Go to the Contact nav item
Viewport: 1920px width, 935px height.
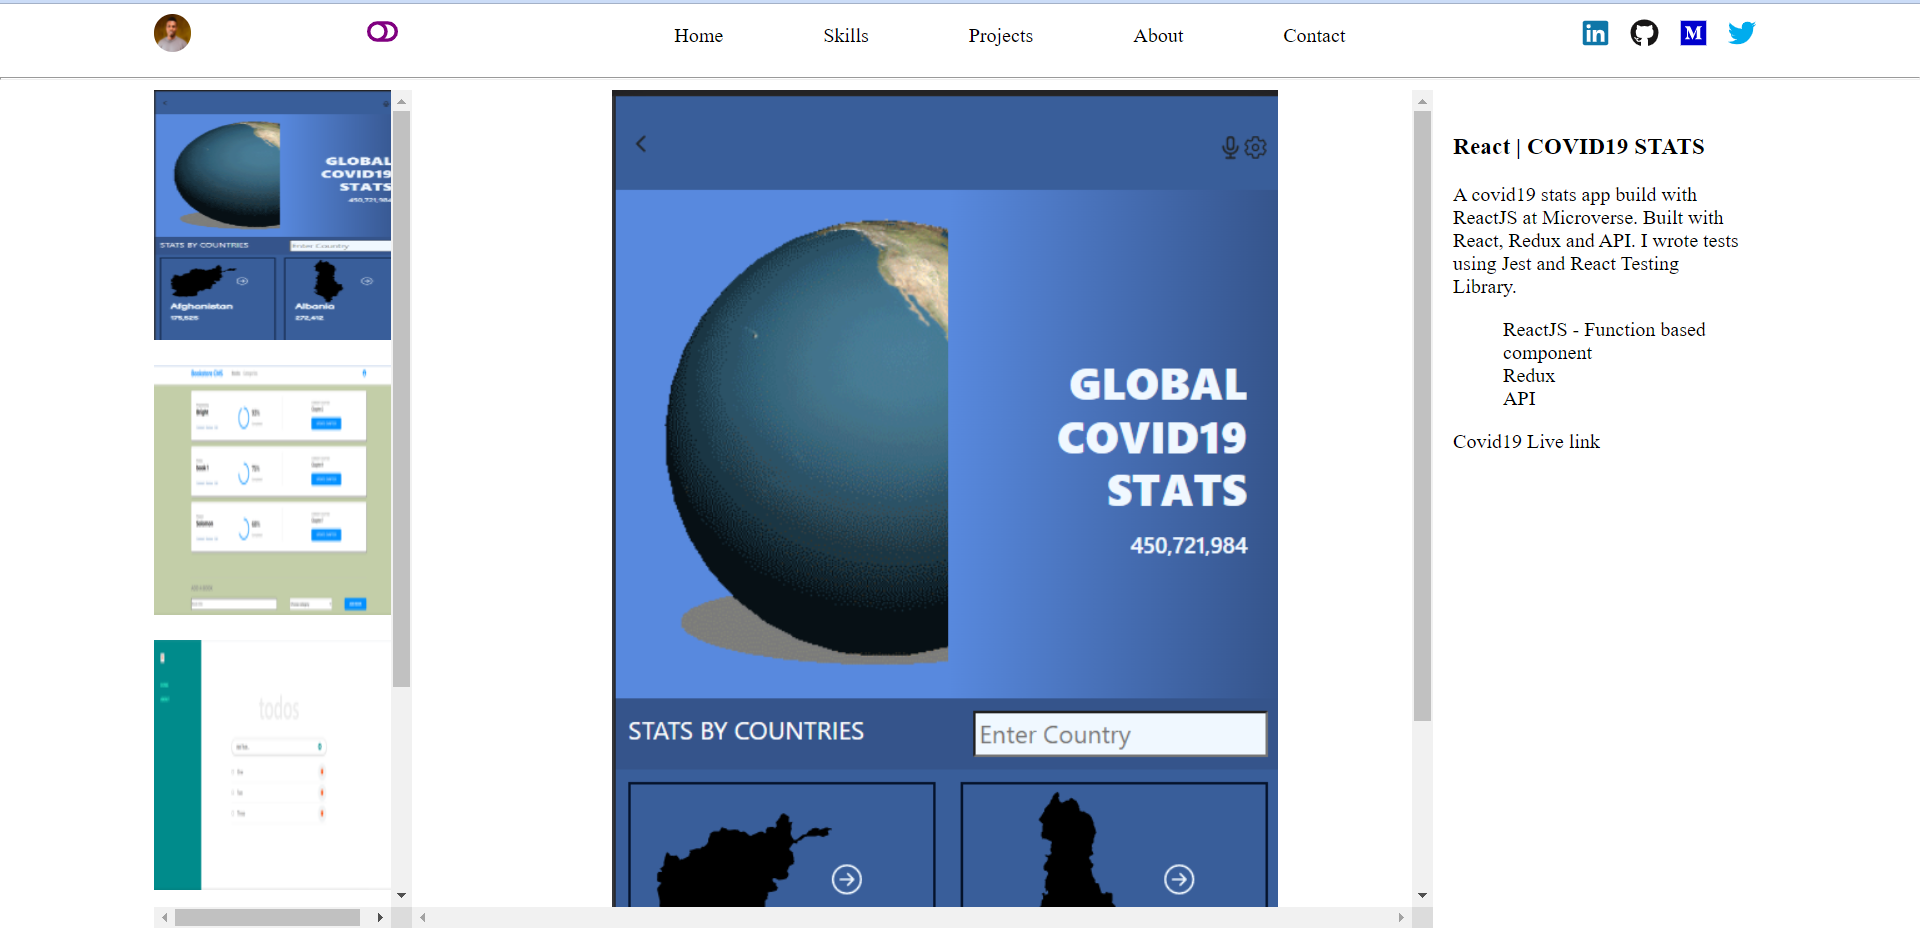pos(1314,36)
